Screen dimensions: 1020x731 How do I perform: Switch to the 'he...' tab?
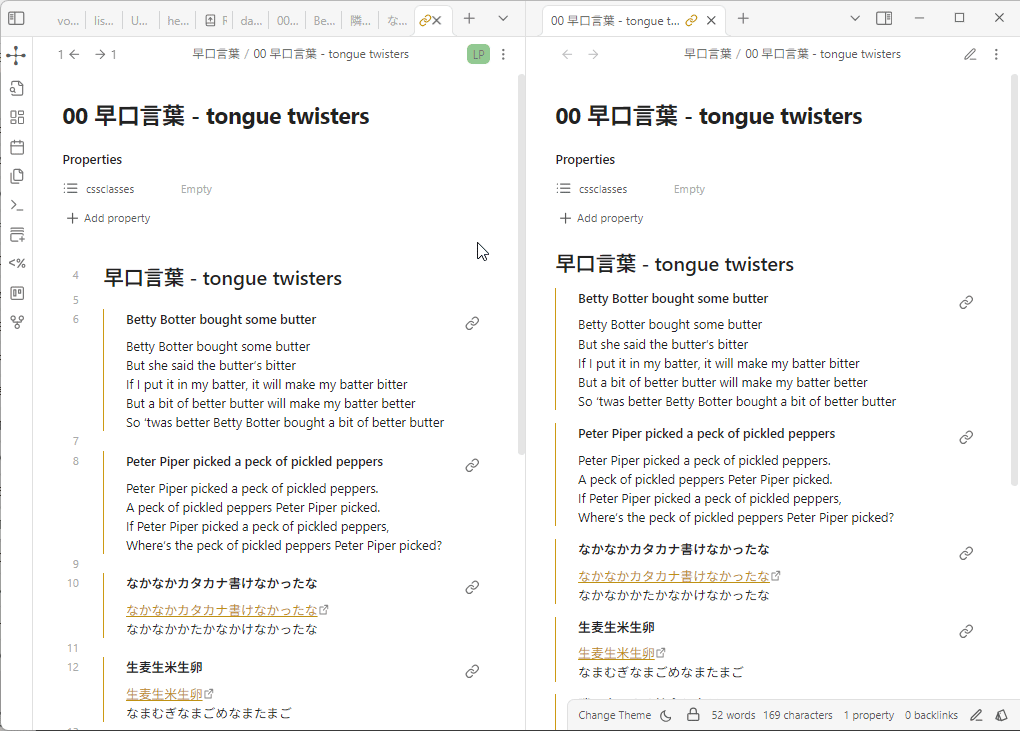178,20
